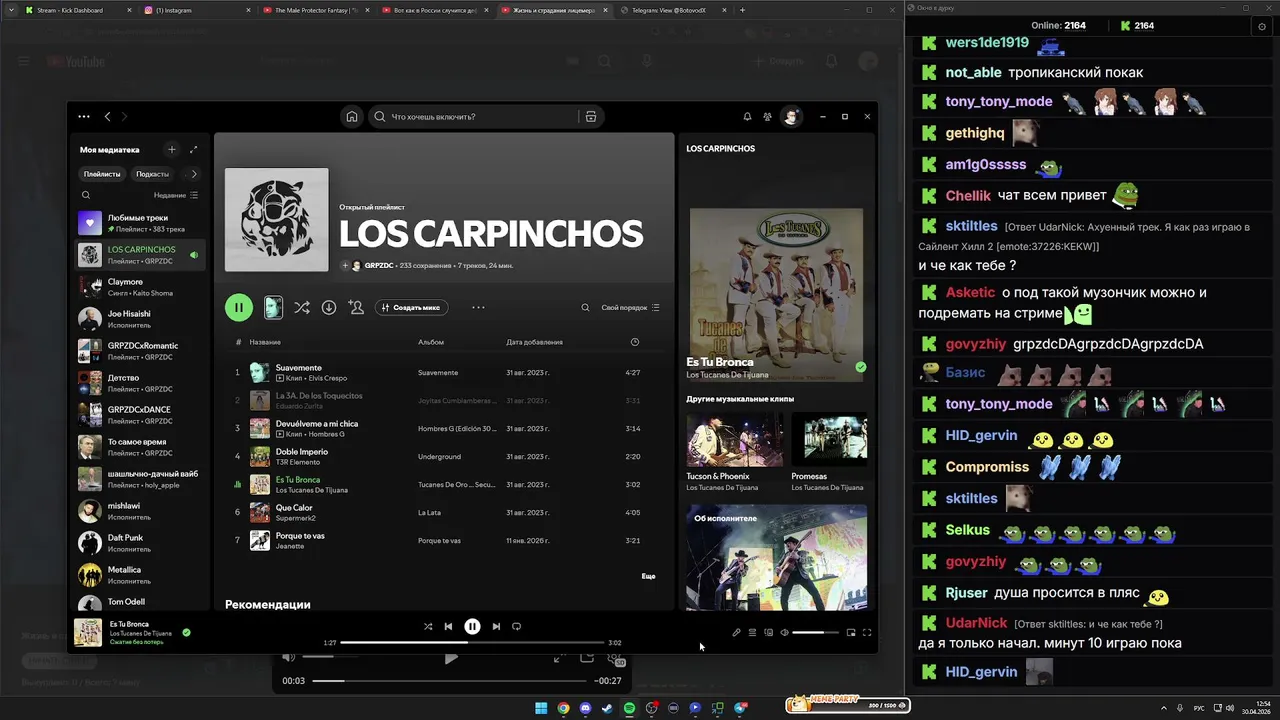Open Friend Activity people icon
The image size is (1280, 720).
click(x=767, y=117)
